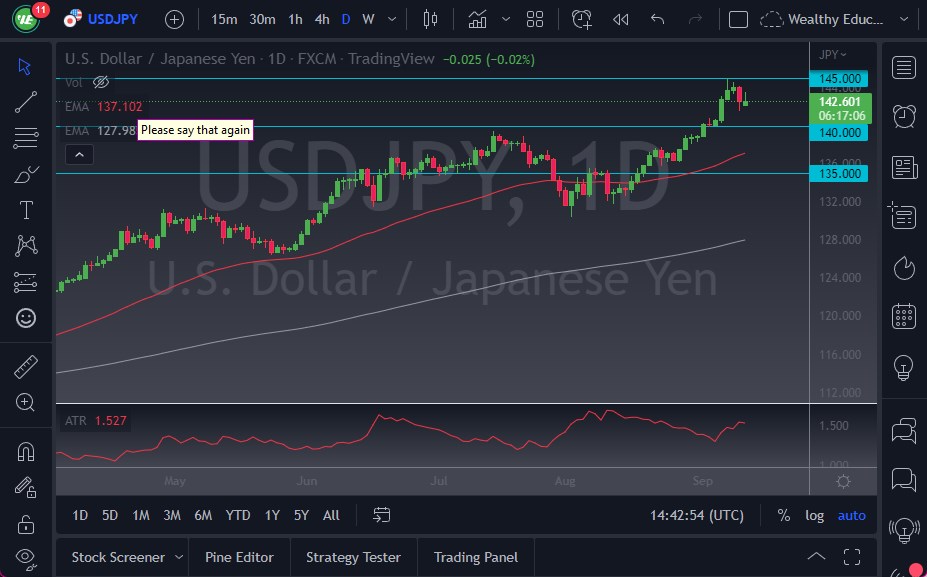Enable logarithmic price scale
This screenshot has height=577, width=927.
814,515
